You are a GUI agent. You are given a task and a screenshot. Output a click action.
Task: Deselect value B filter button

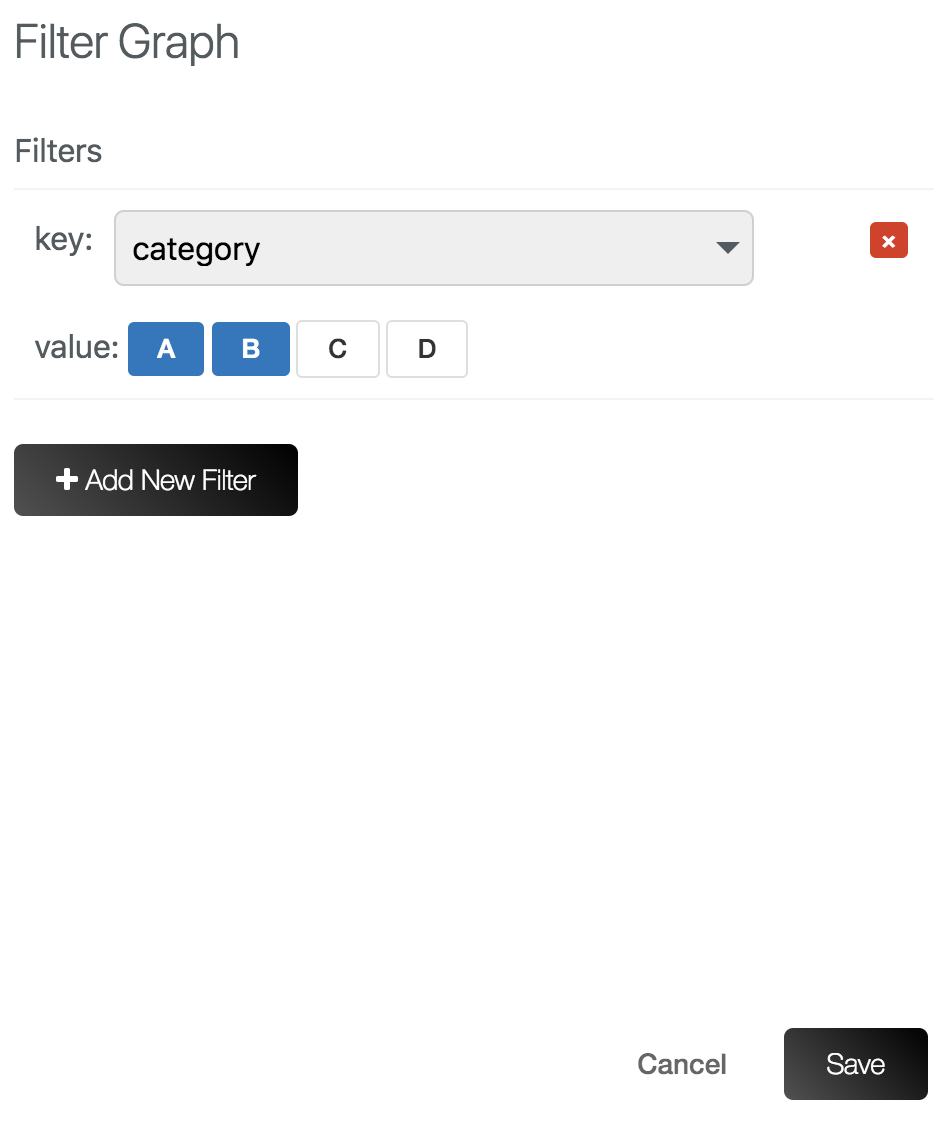(251, 349)
